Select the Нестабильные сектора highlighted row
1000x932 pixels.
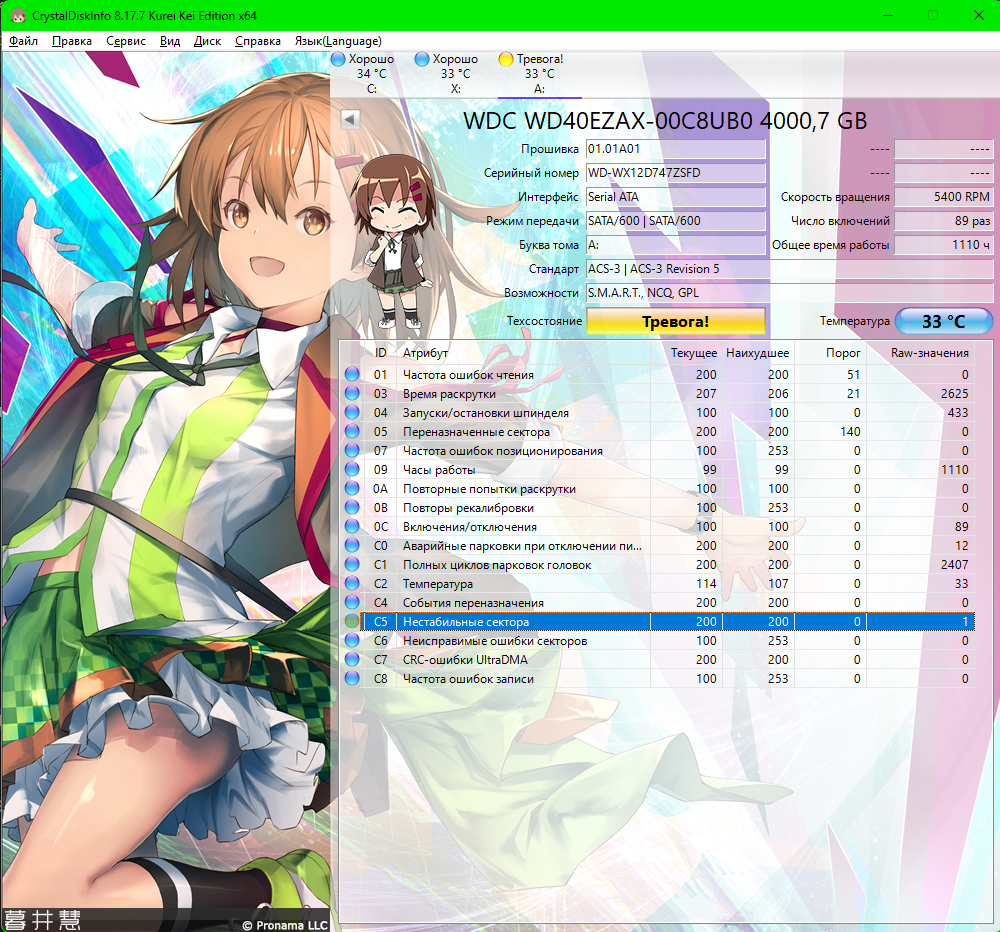point(658,621)
